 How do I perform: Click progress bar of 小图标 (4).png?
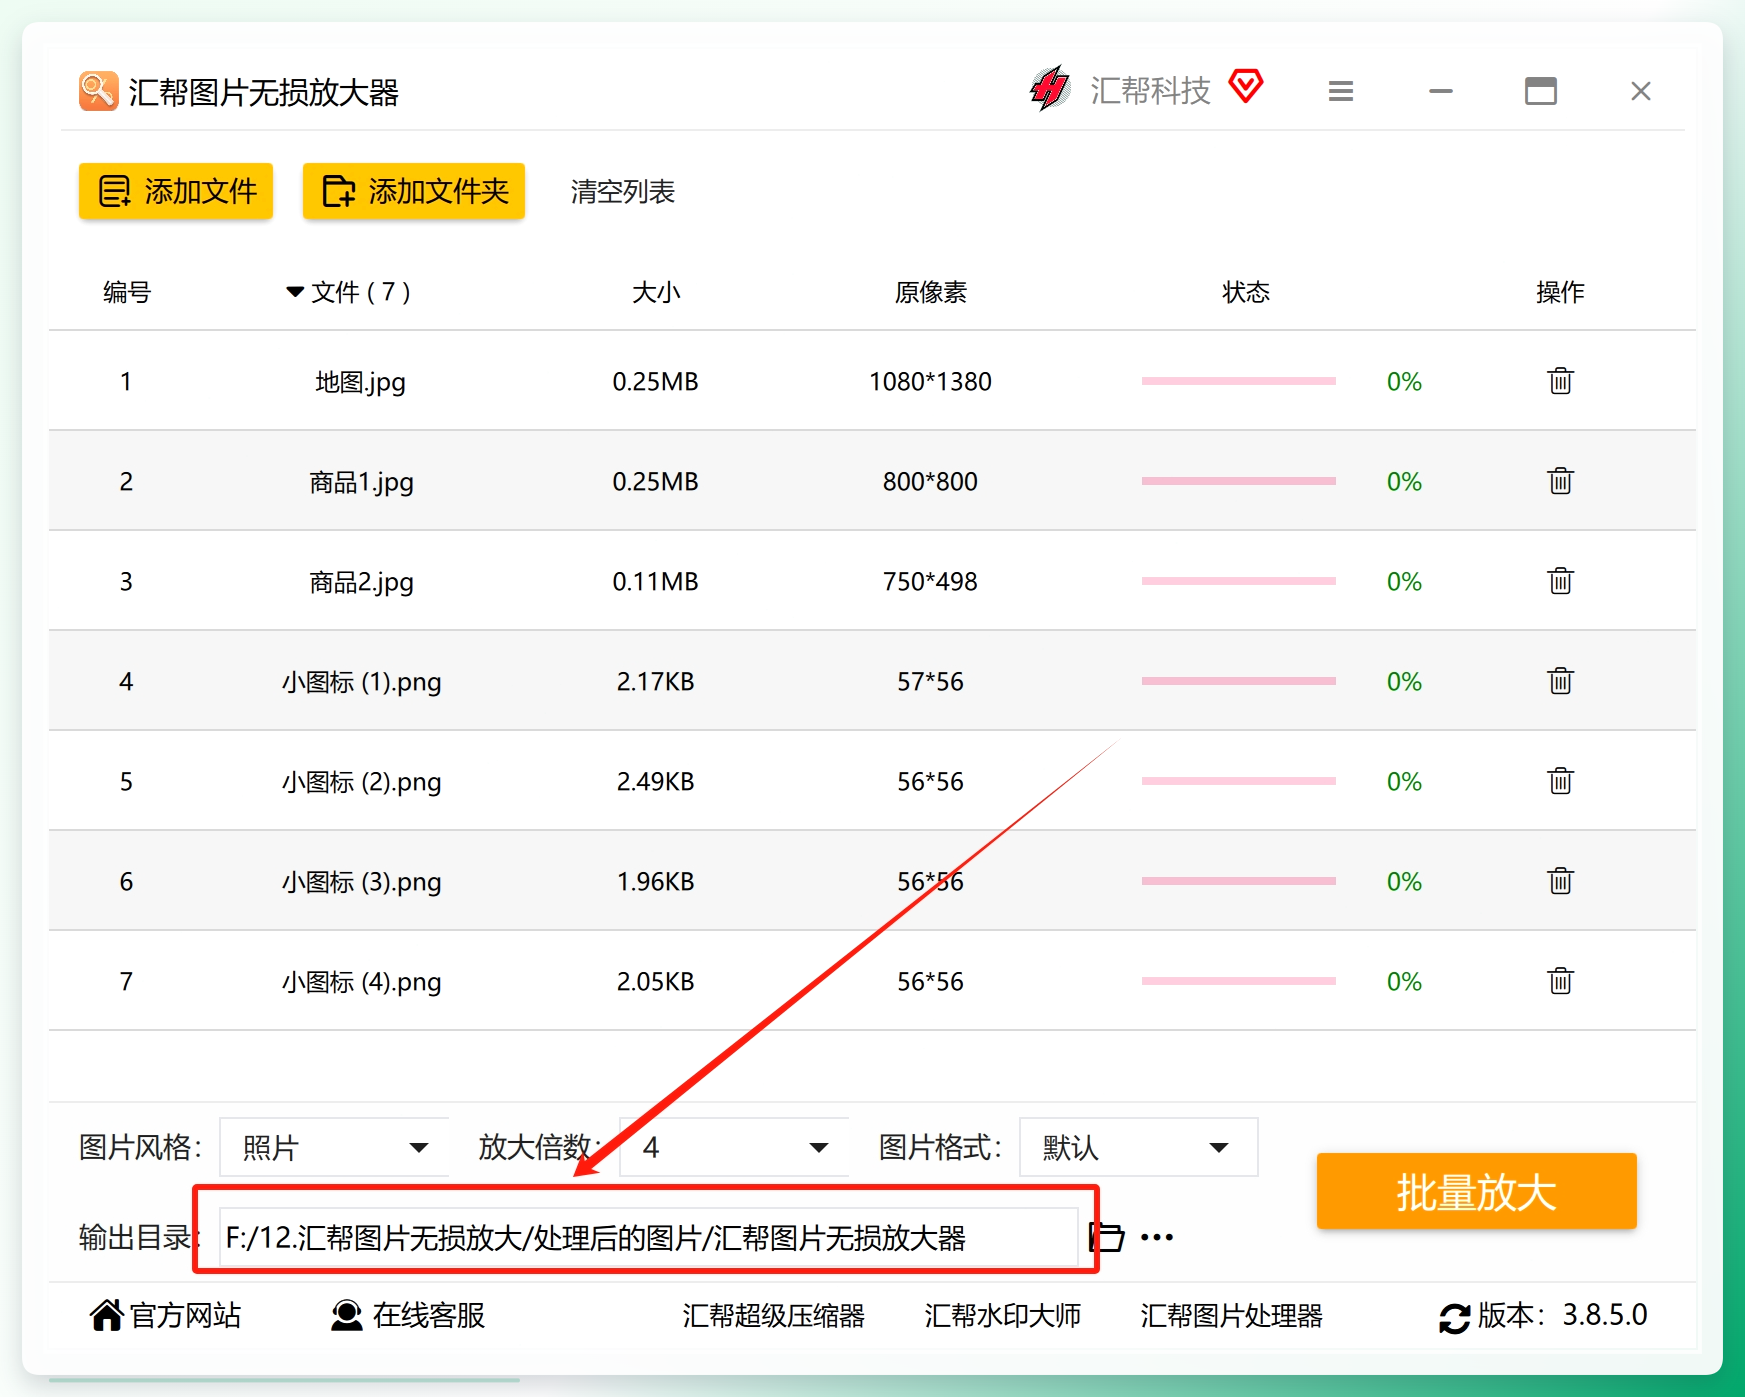coord(1239,981)
